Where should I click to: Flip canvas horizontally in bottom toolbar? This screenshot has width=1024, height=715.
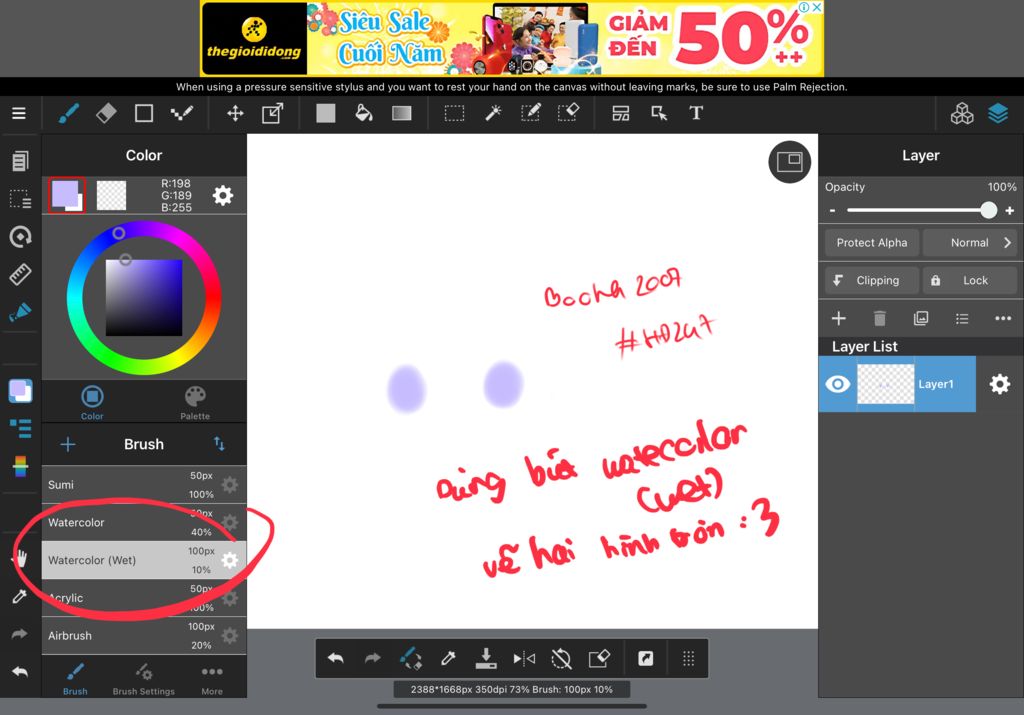[x=524, y=658]
